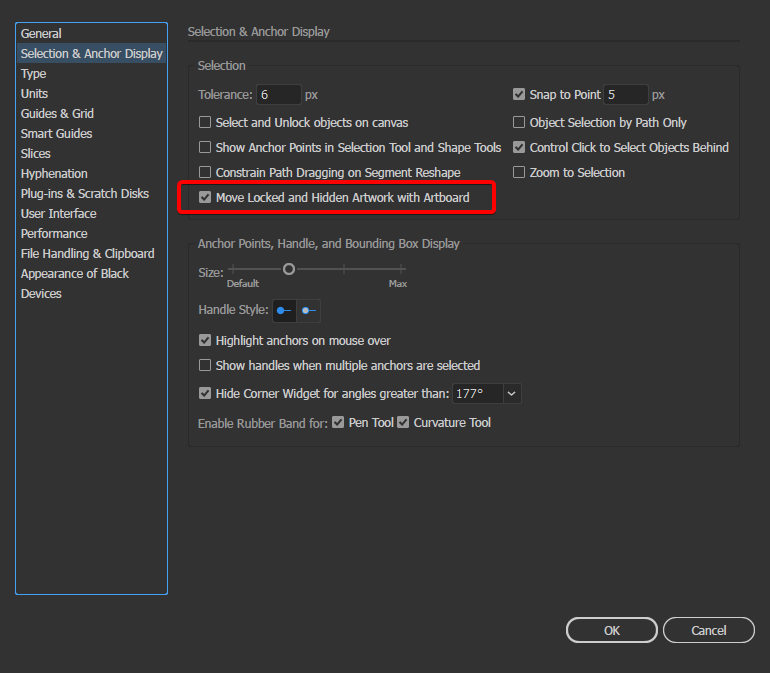The width and height of the screenshot is (770, 673).
Task: Uncheck the Snap to Point checkbox
Action: [x=519, y=94]
